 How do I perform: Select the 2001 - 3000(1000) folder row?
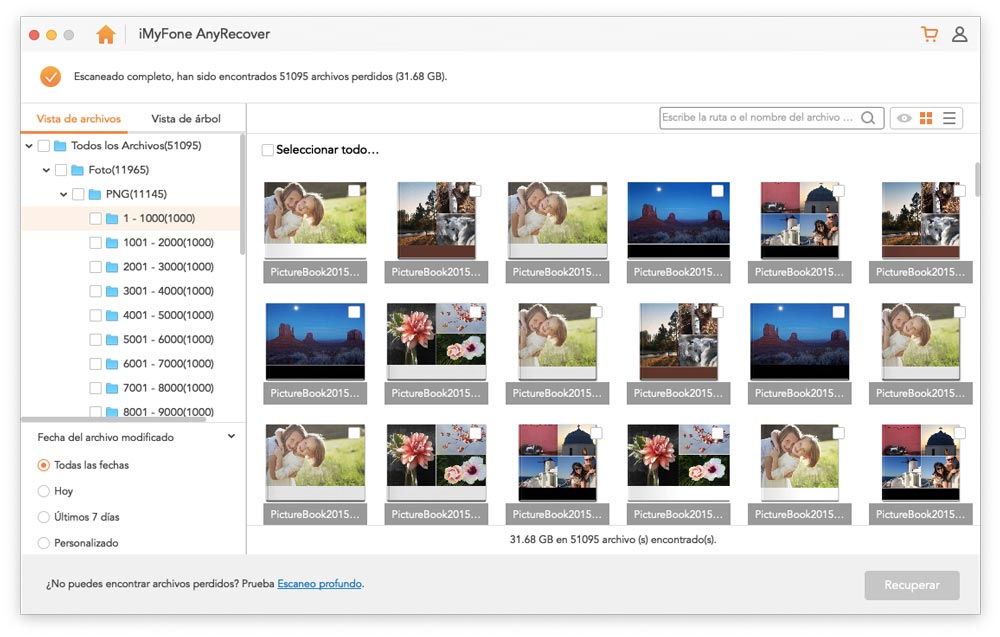pyautogui.click(x=131, y=267)
